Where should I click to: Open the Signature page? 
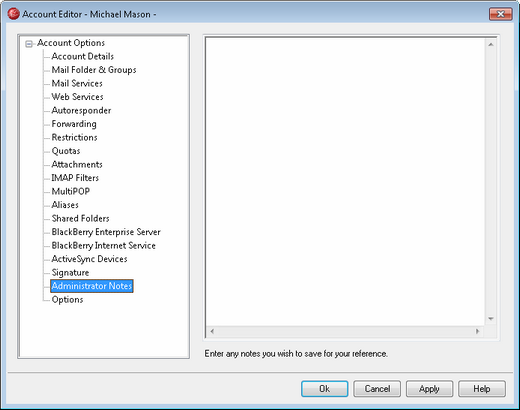pyautogui.click(x=70, y=273)
